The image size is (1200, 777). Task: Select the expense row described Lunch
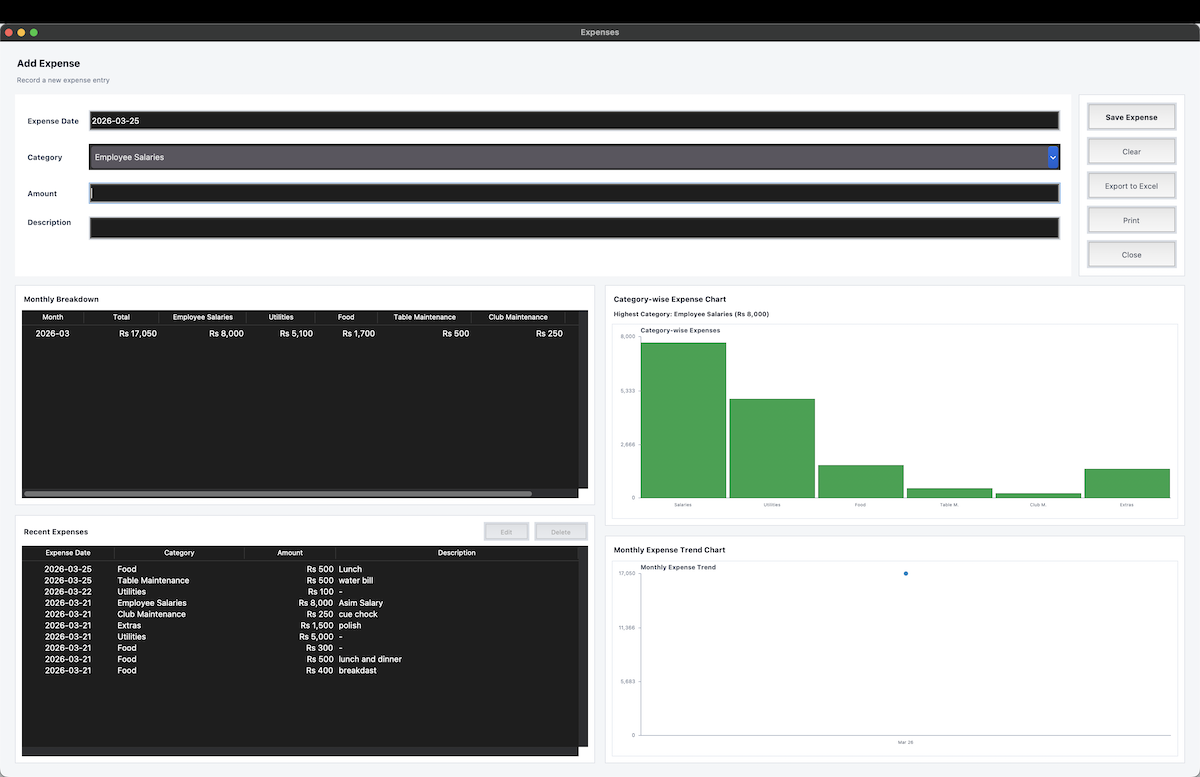point(300,569)
